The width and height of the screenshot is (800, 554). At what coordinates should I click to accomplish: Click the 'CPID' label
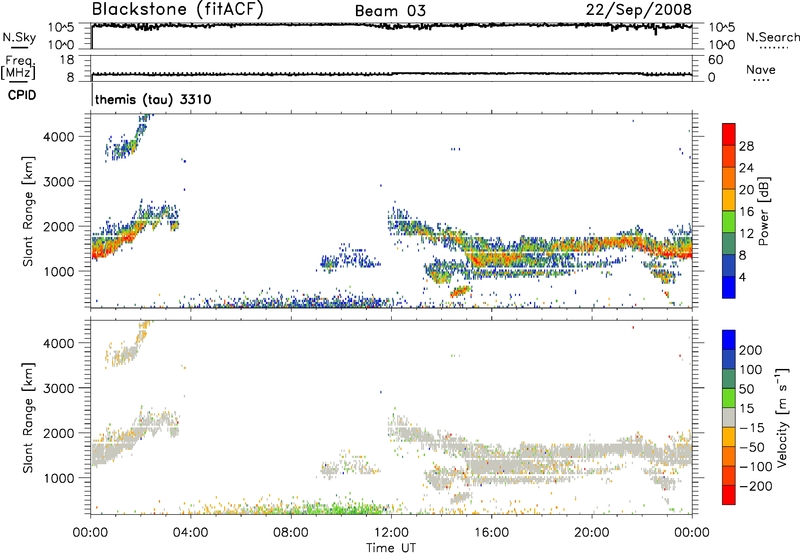(x=22, y=95)
